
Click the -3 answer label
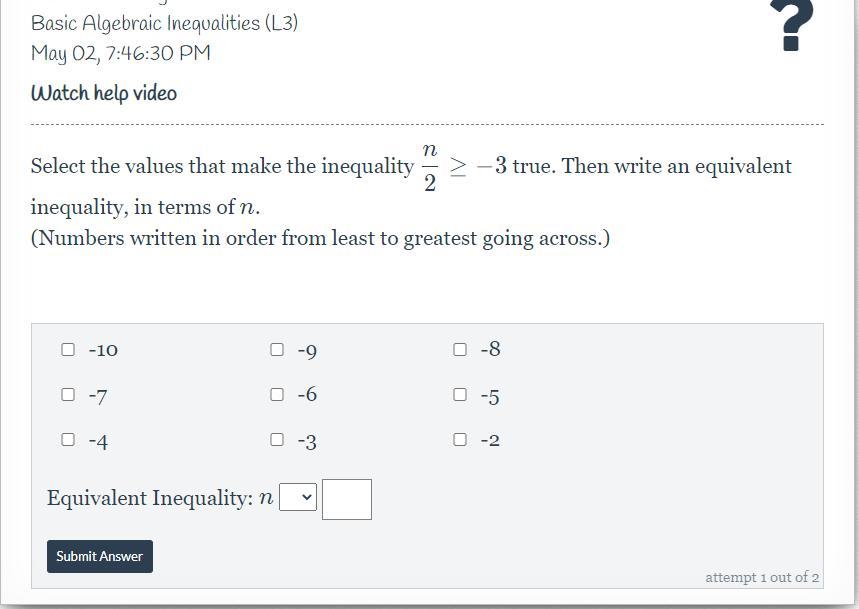[307, 441]
